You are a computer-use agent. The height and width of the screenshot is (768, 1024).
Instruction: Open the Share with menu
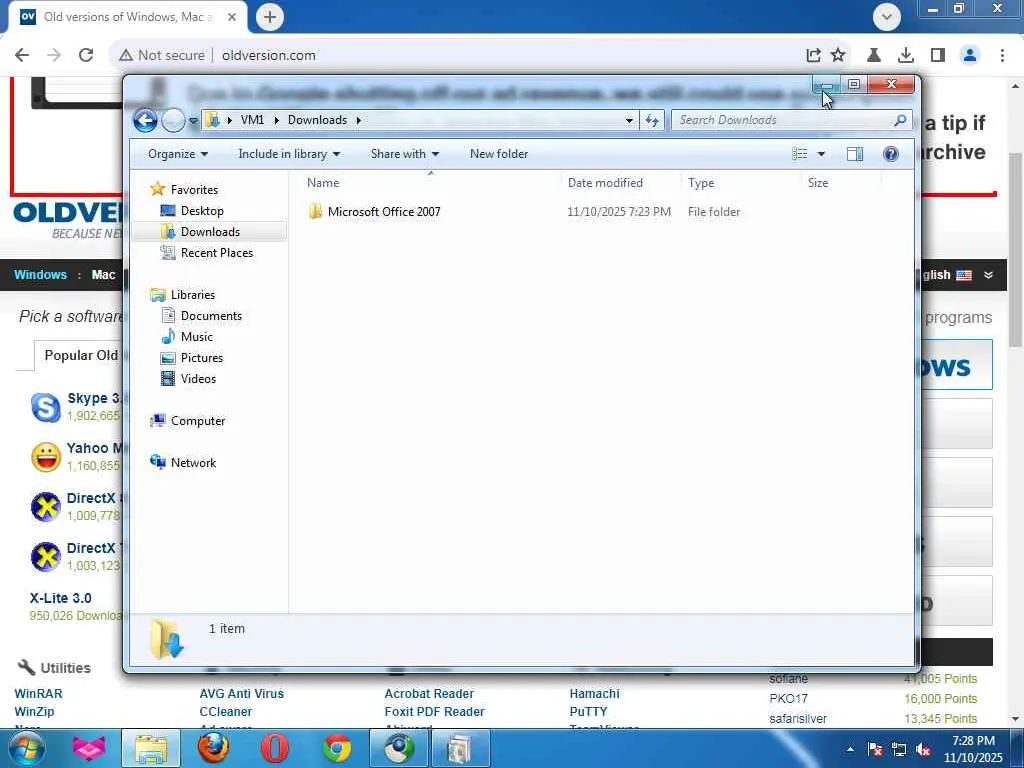(405, 154)
